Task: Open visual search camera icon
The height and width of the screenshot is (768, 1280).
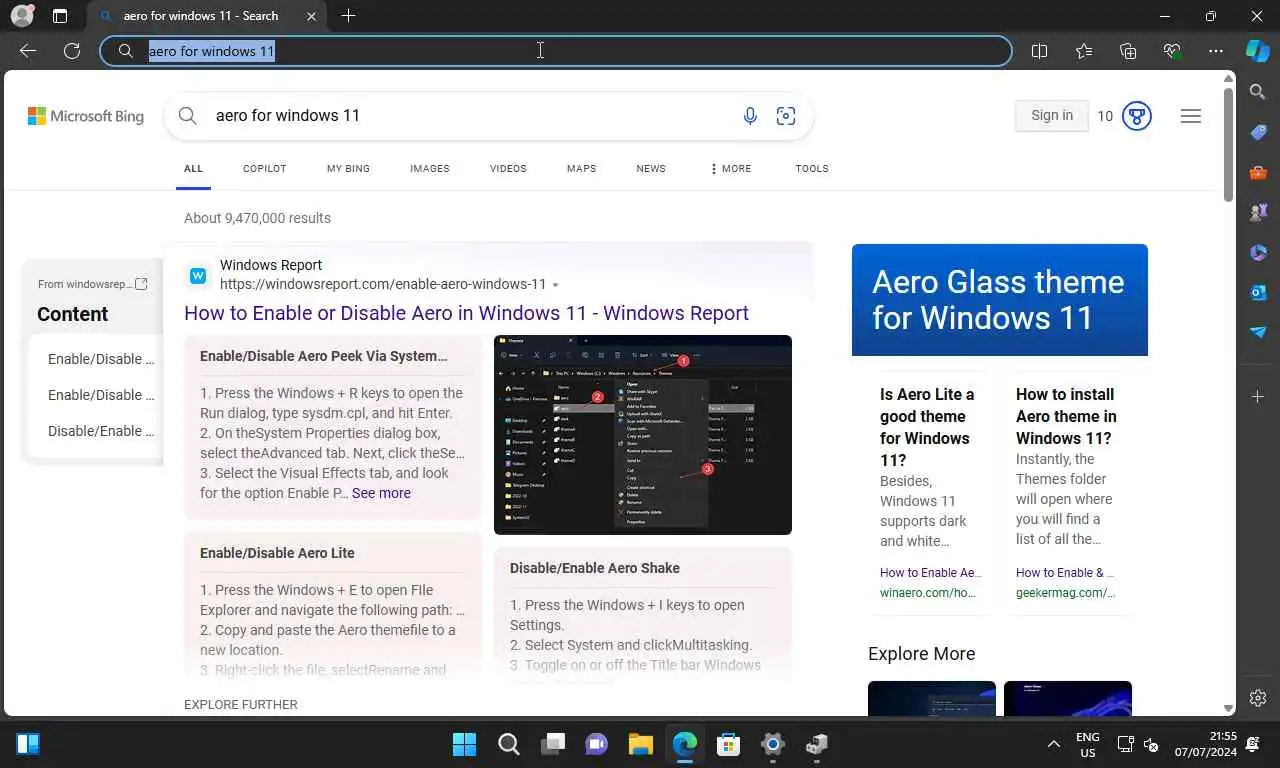Action: (x=786, y=116)
